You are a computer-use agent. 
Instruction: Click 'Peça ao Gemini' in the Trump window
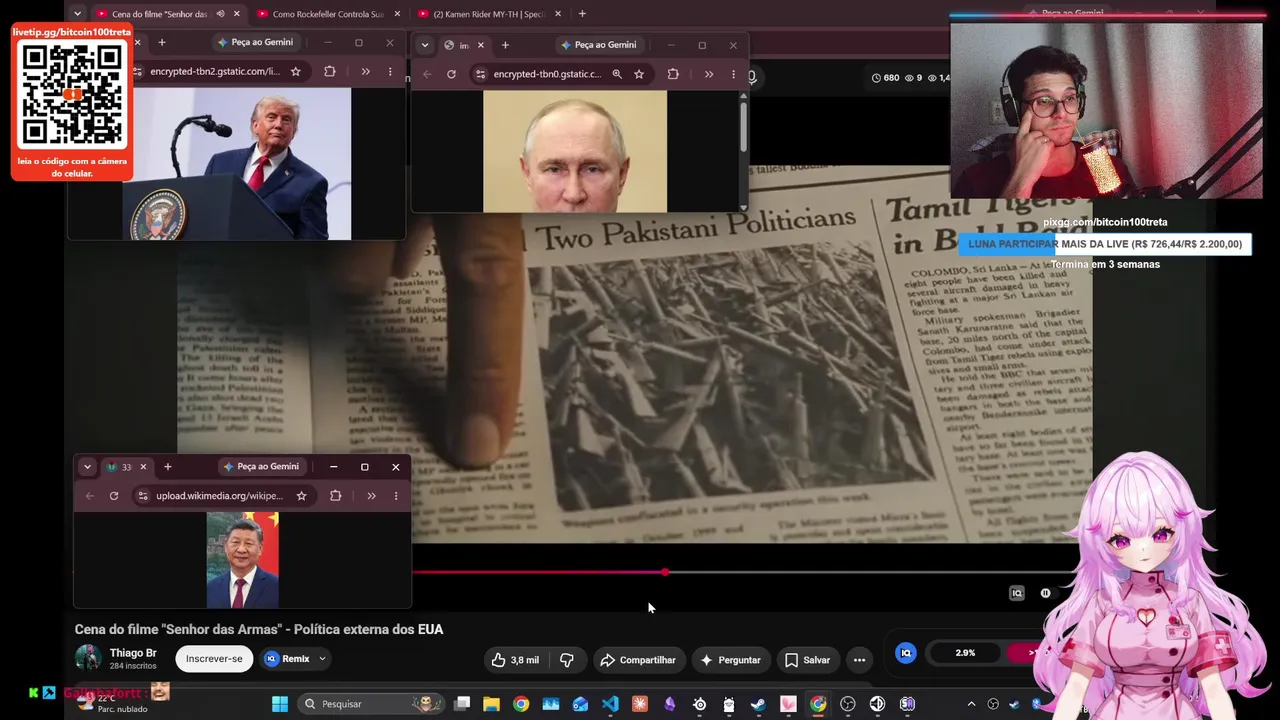(x=256, y=43)
